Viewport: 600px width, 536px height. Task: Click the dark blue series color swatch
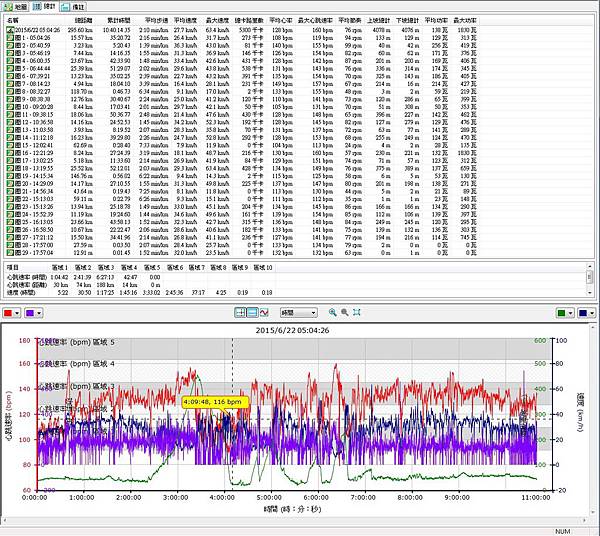point(582,313)
